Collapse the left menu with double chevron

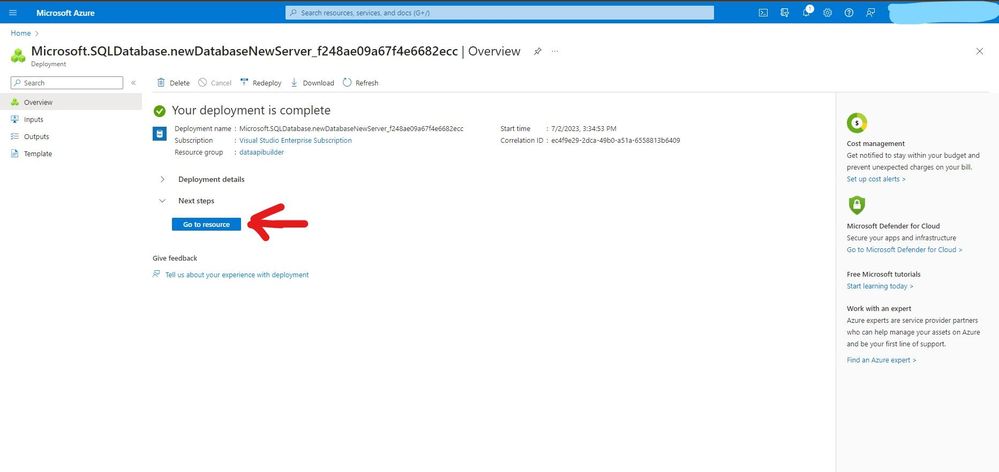[x=133, y=83]
